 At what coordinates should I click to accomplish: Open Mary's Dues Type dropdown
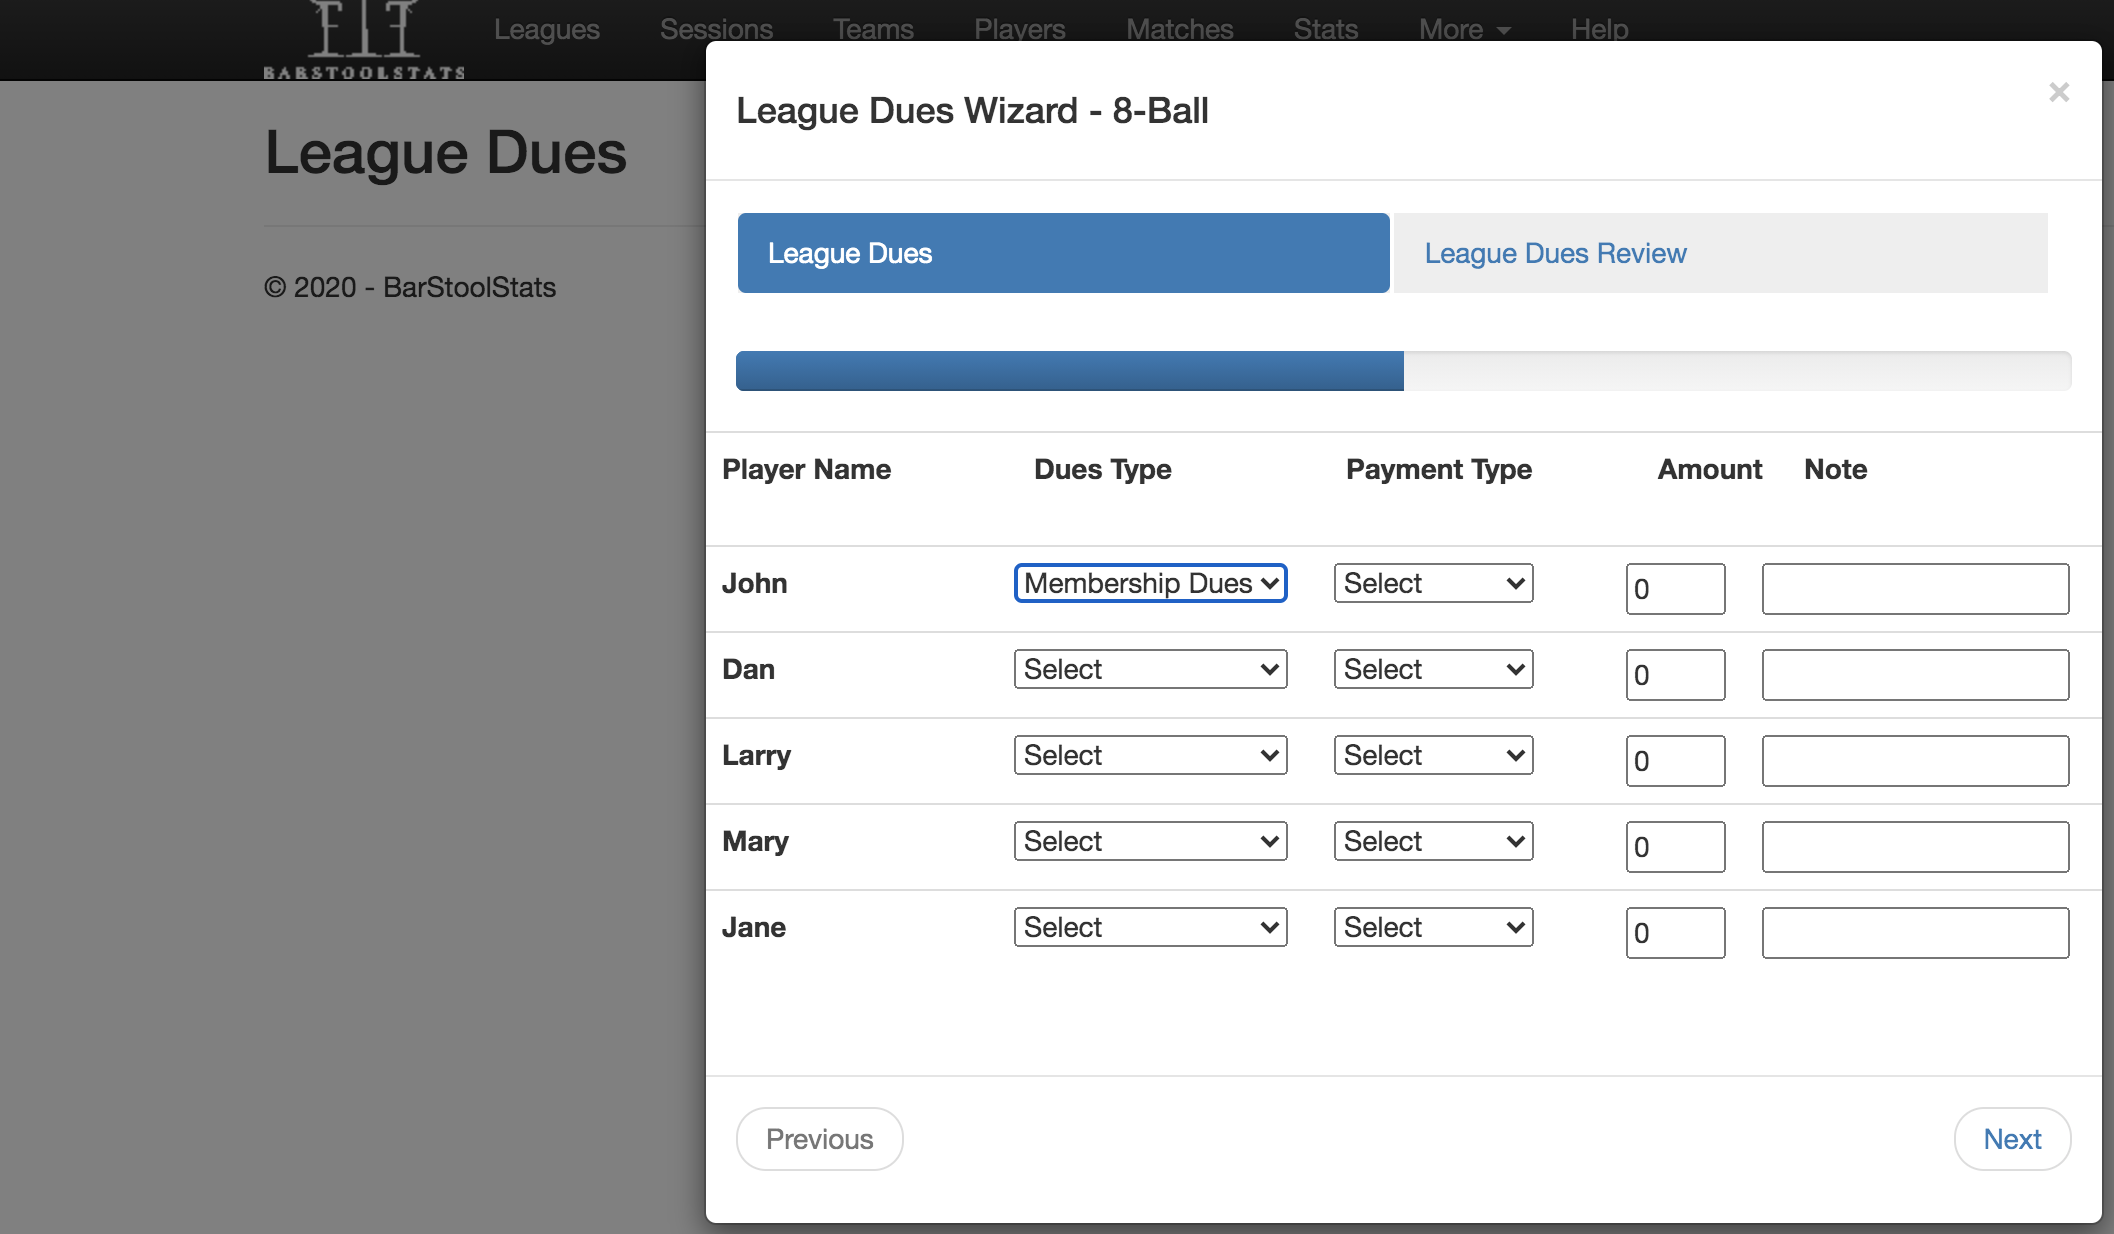1150,841
